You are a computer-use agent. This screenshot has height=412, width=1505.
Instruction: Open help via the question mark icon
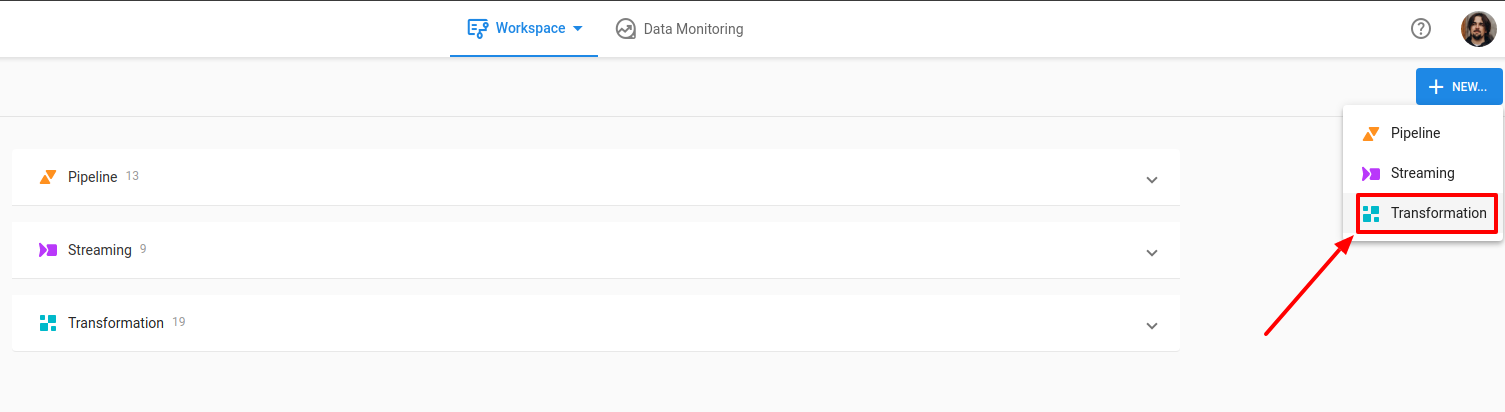click(x=1420, y=29)
